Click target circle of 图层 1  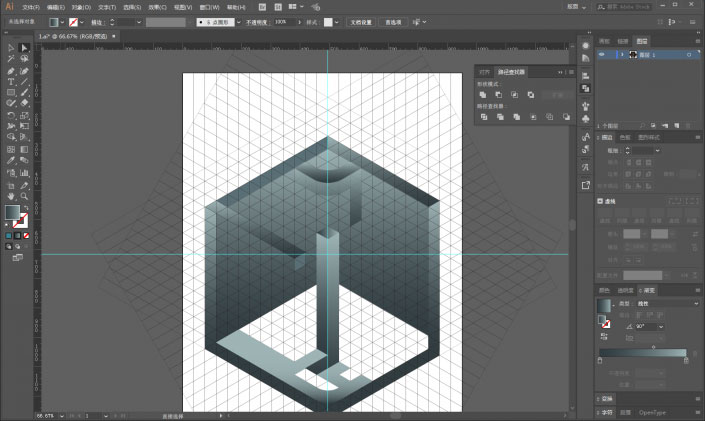[x=689, y=55]
